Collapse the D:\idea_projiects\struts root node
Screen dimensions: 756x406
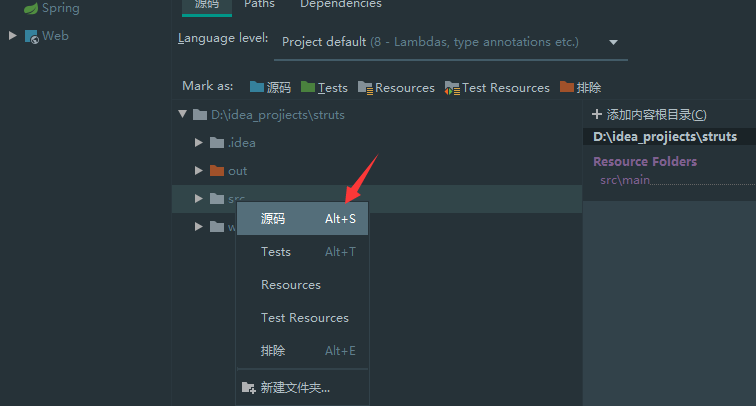pos(183,115)
